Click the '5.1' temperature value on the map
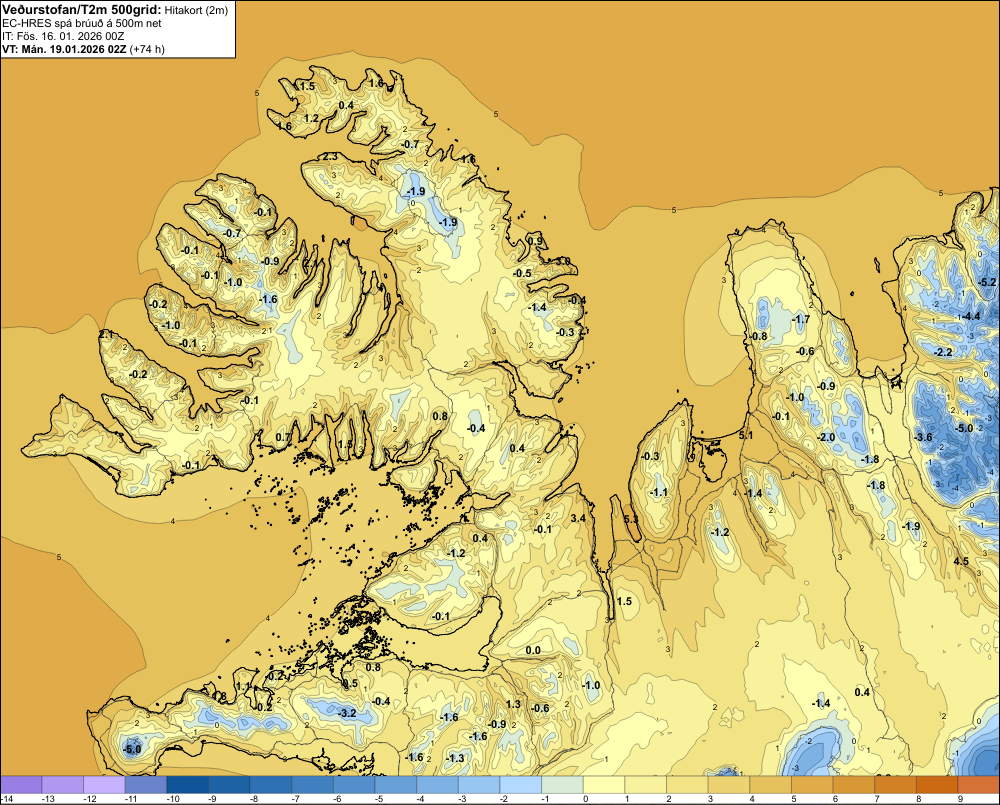Viewport: 1000px width, 805px height. click(x=746, y=435)
